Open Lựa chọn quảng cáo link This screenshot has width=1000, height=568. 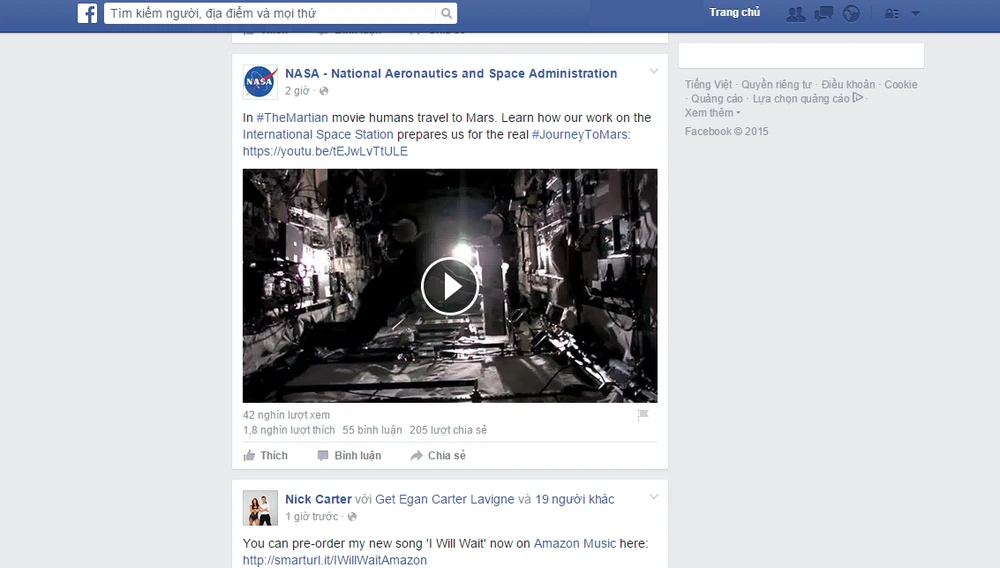[807, 99]
